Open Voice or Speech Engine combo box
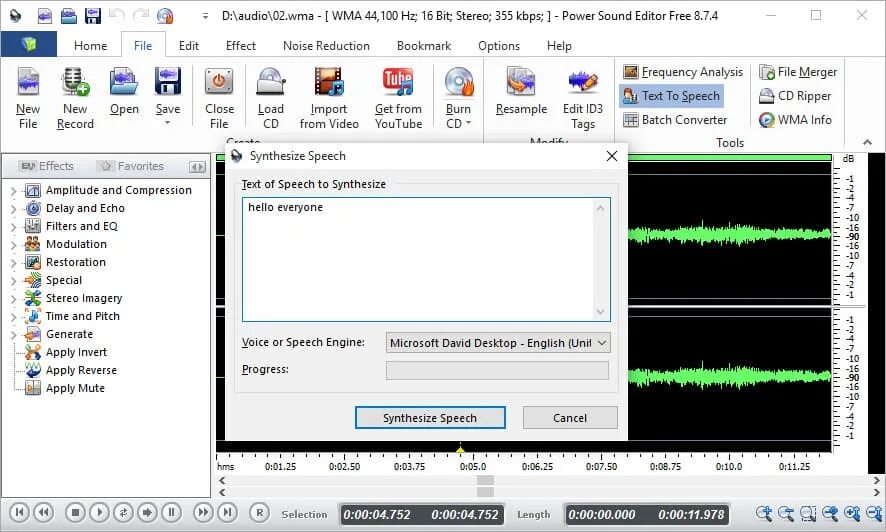Image resolution: width=886 pixels, height=532 pixels. click(x=498, y=343)
